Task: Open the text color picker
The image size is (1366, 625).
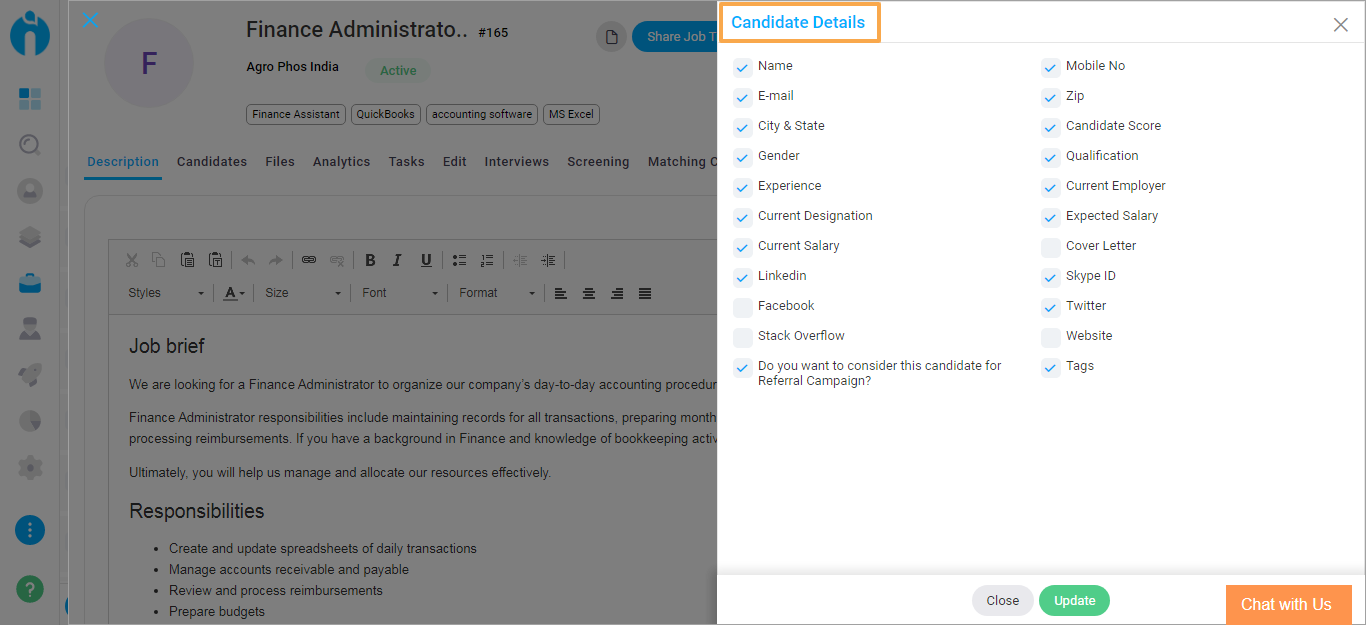Action: pyautogui.click(x=234, y=293)
